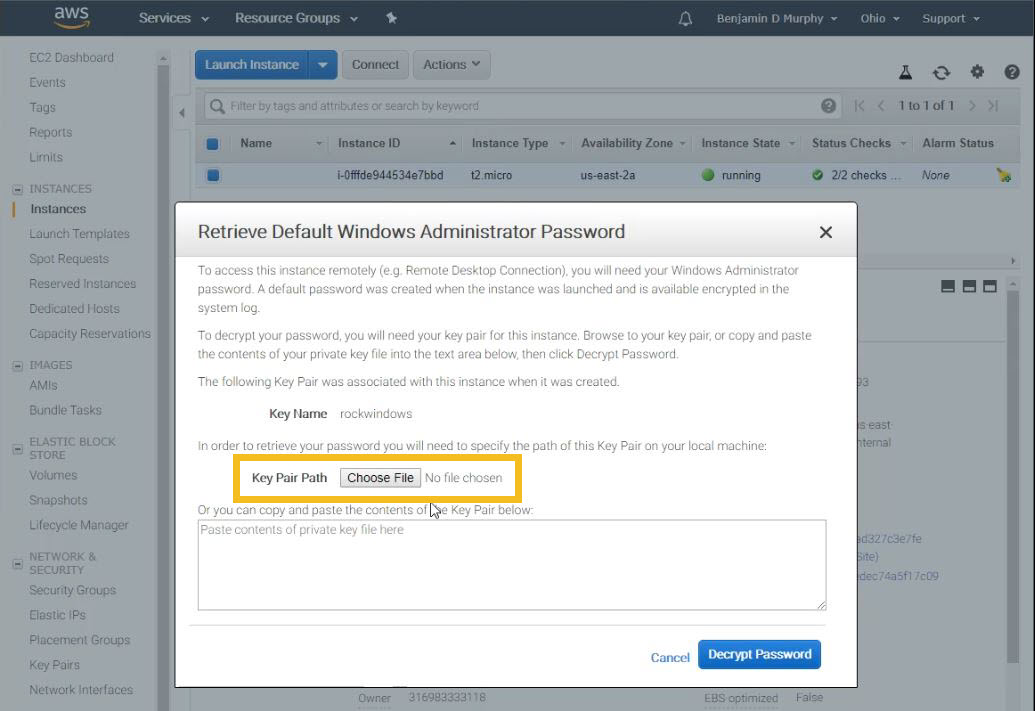Toggle checkbox for instance i-0fffde944534e7bbd
The width and height of the screenshot is (1035, 711).
pos(213,175)
